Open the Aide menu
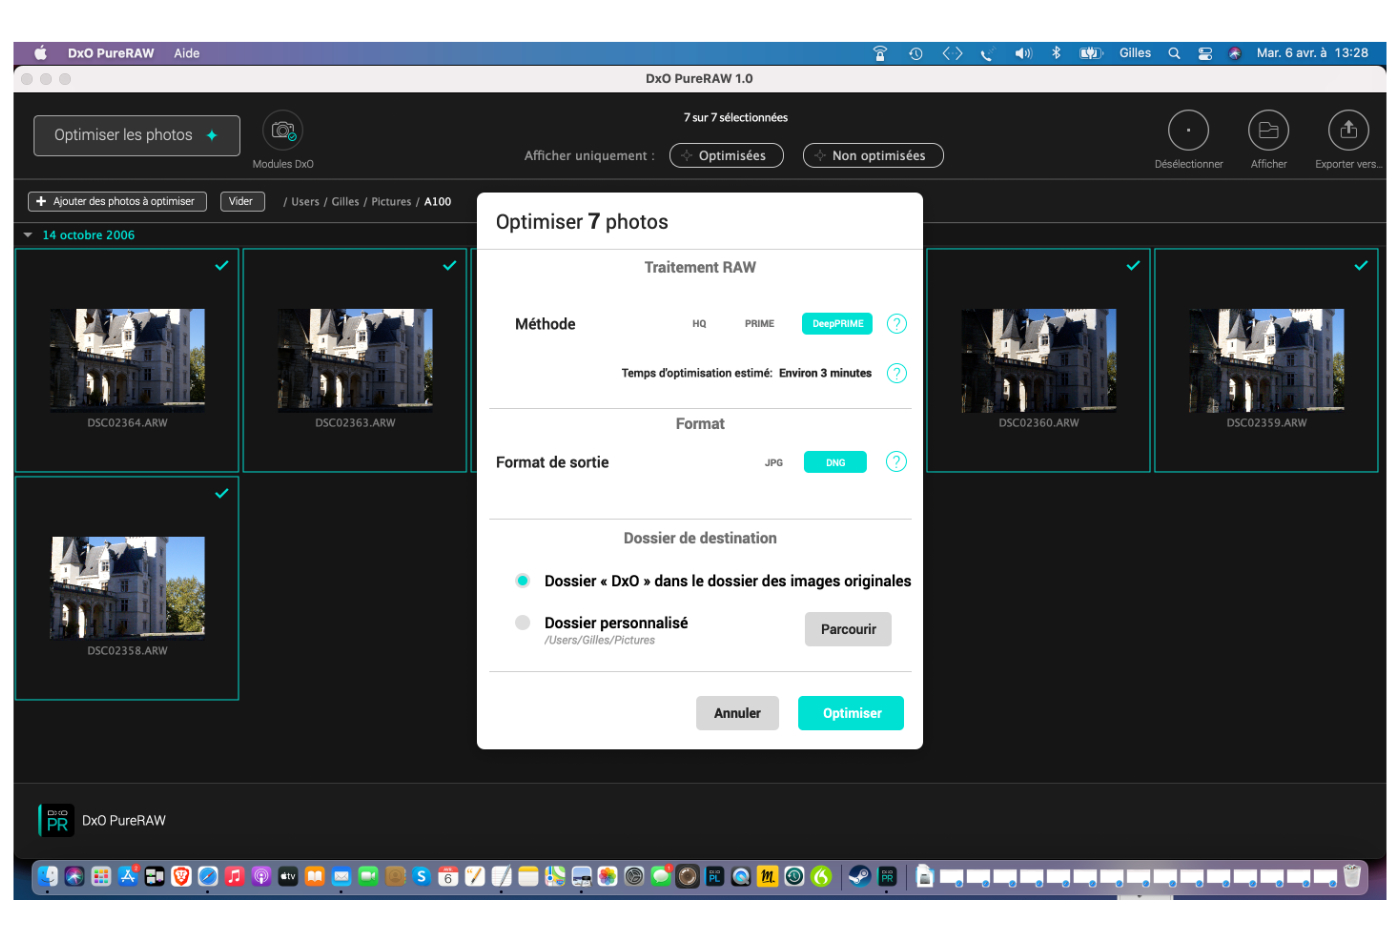The image size is (1400, 932). point(187,53)
